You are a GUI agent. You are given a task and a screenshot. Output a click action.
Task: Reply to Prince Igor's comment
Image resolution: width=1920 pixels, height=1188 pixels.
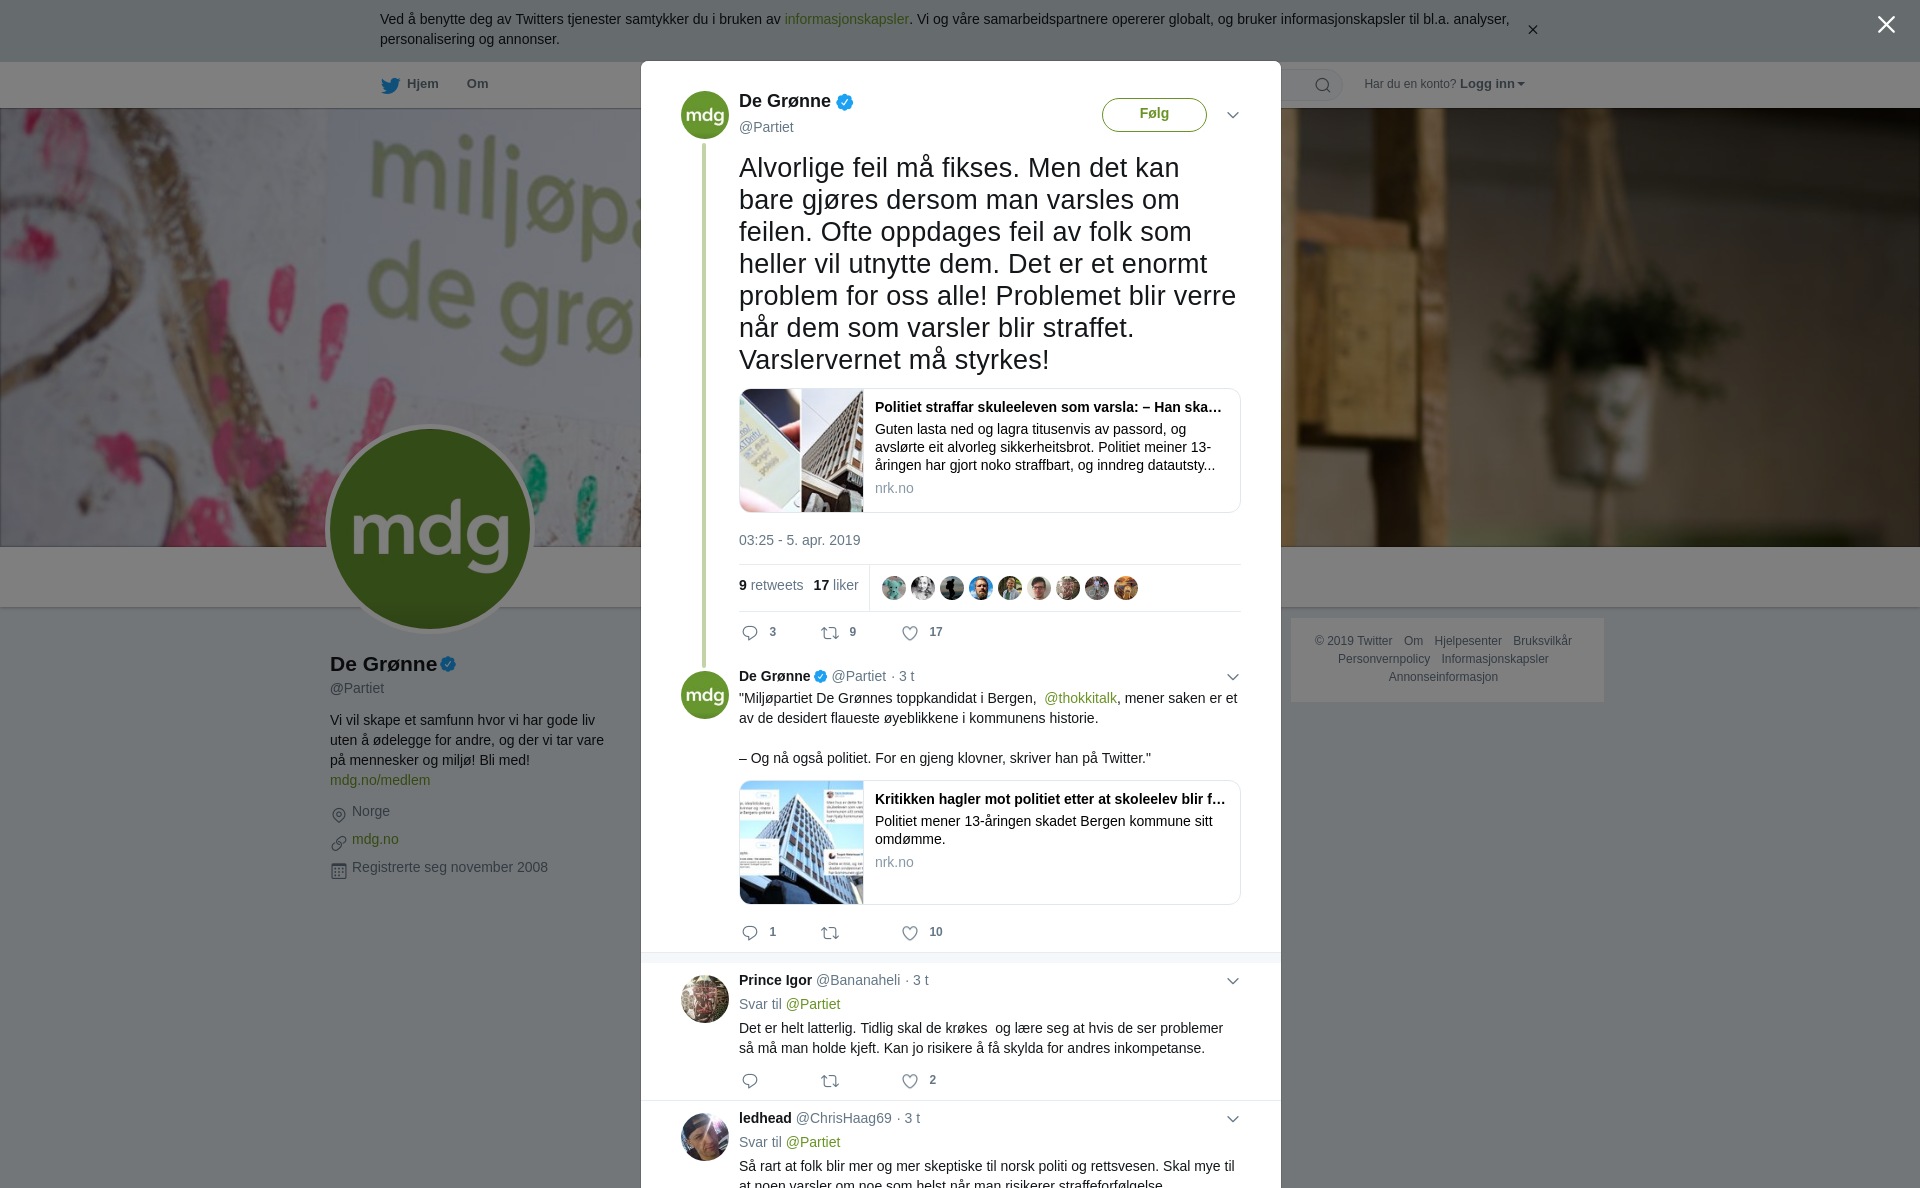point(750,1081)
